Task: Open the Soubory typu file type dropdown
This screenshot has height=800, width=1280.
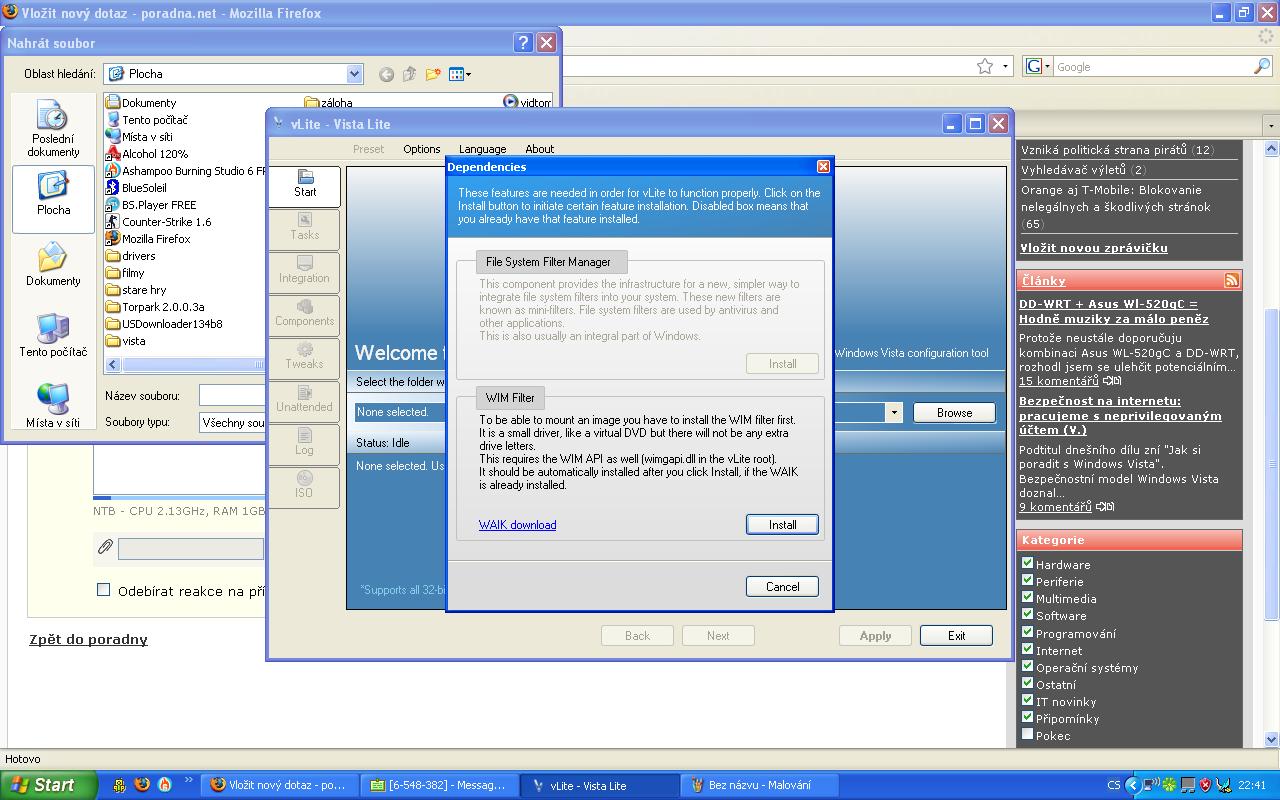Action: [x=232, y=423]
